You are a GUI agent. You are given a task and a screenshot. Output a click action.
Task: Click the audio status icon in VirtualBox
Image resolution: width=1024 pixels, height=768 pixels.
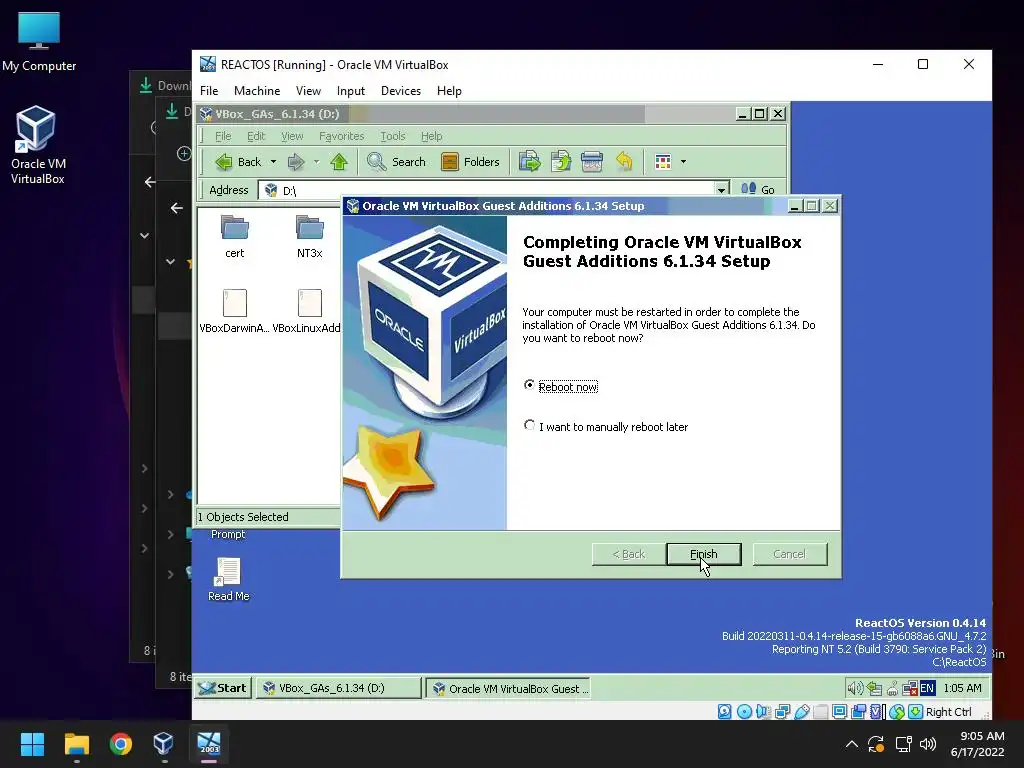click(762, 711)
